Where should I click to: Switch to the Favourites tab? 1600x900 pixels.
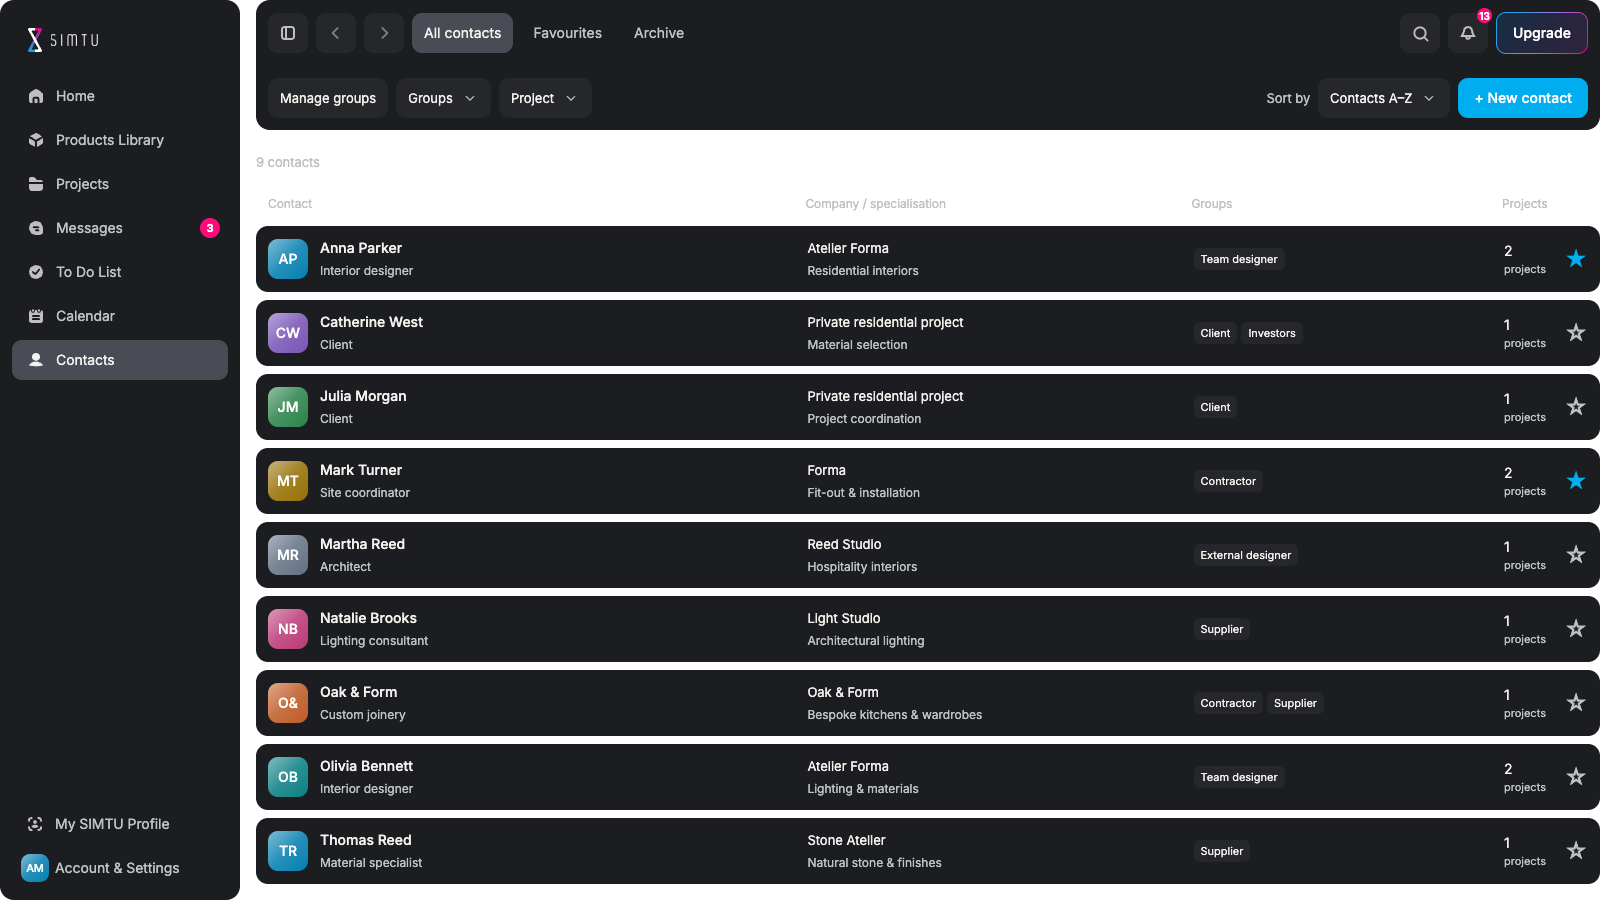[x=567, y=33]
